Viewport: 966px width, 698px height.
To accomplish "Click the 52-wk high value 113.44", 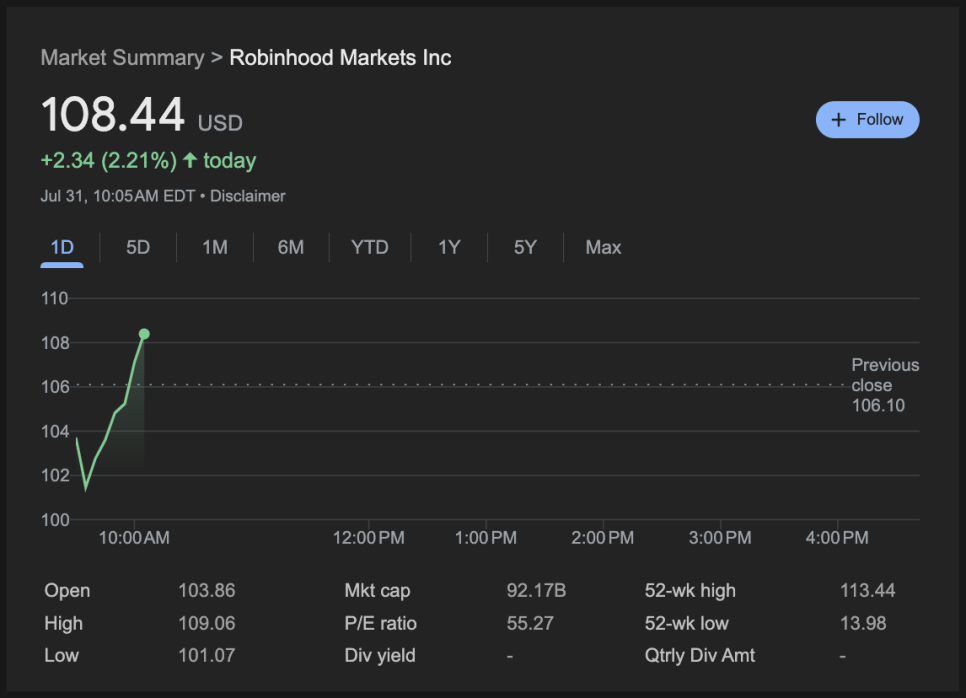I will coord(867,591).
